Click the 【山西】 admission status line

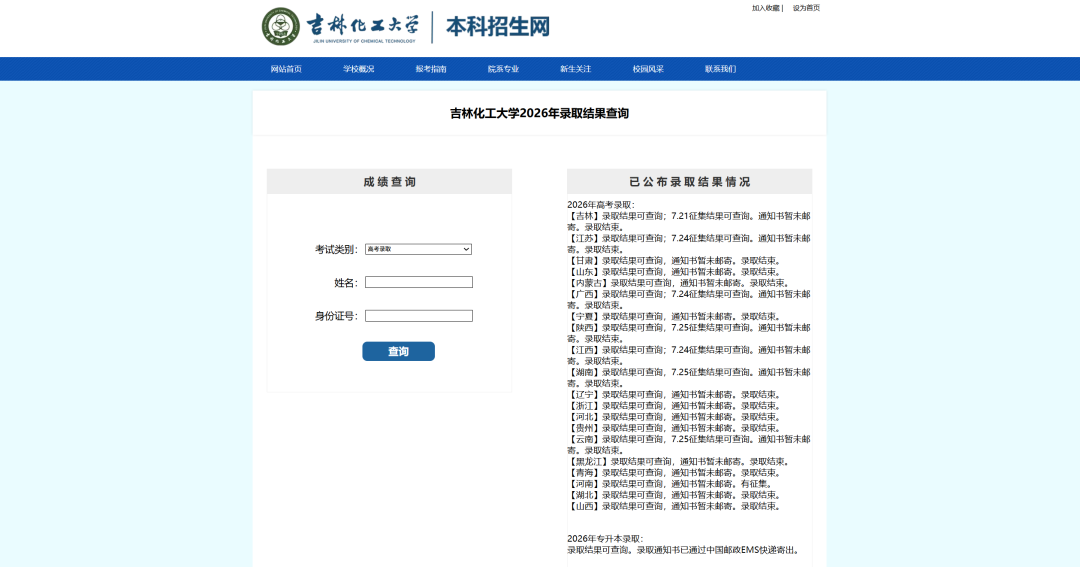675,506
